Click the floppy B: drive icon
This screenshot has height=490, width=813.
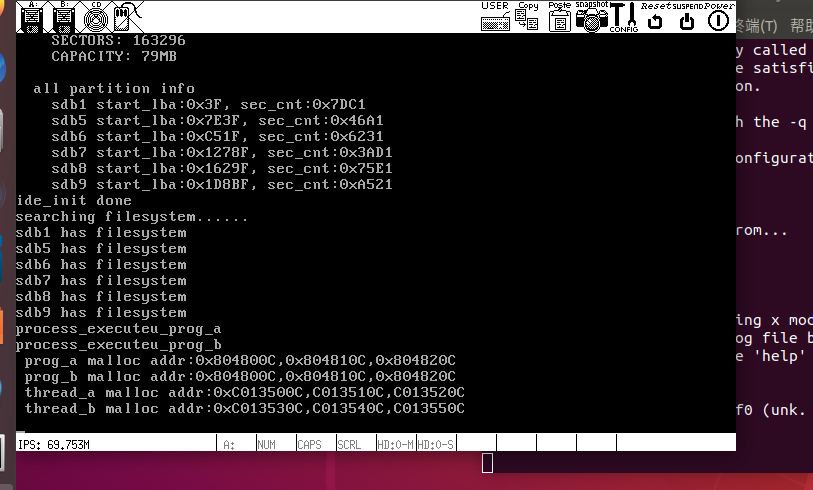click(63, 16)
